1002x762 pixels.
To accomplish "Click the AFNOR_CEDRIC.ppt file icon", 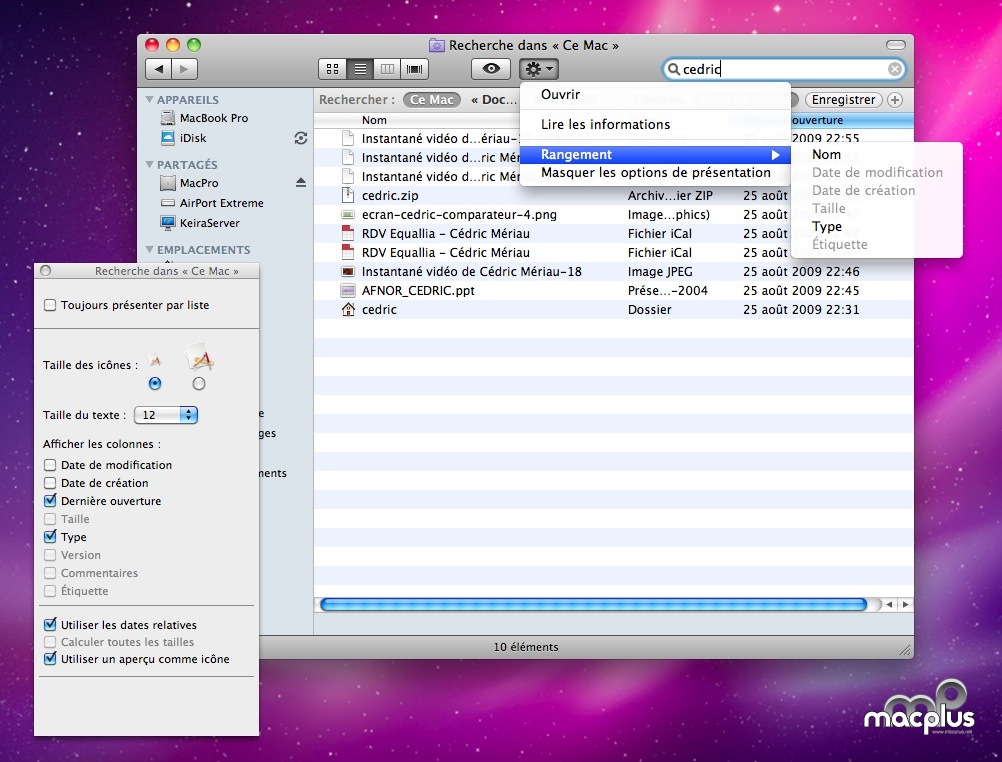I will (348, 290).
